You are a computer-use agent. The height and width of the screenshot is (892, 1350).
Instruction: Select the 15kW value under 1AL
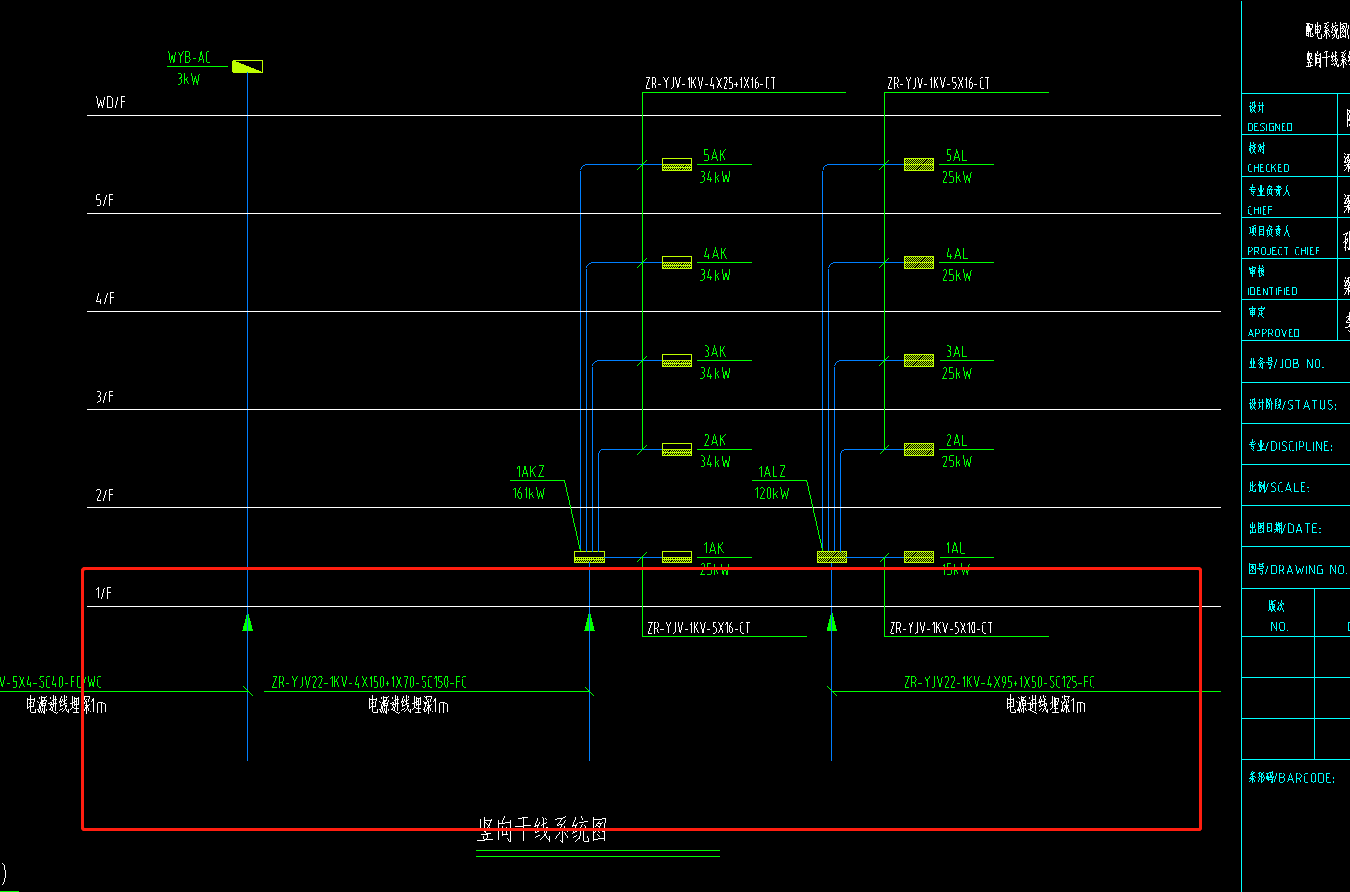(956, 570)
